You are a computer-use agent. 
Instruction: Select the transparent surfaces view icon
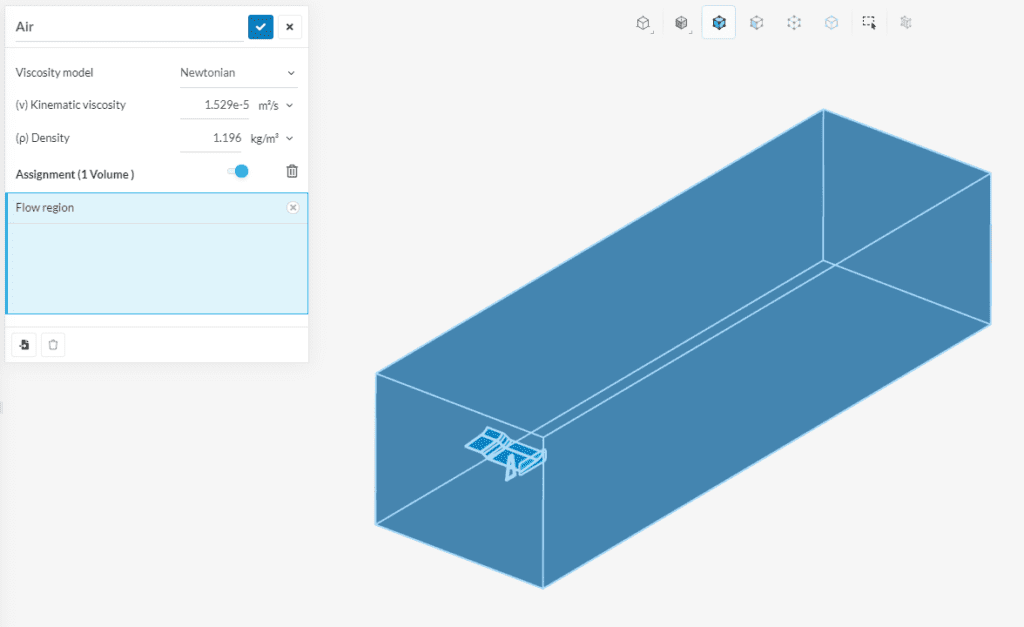(681, 22)
